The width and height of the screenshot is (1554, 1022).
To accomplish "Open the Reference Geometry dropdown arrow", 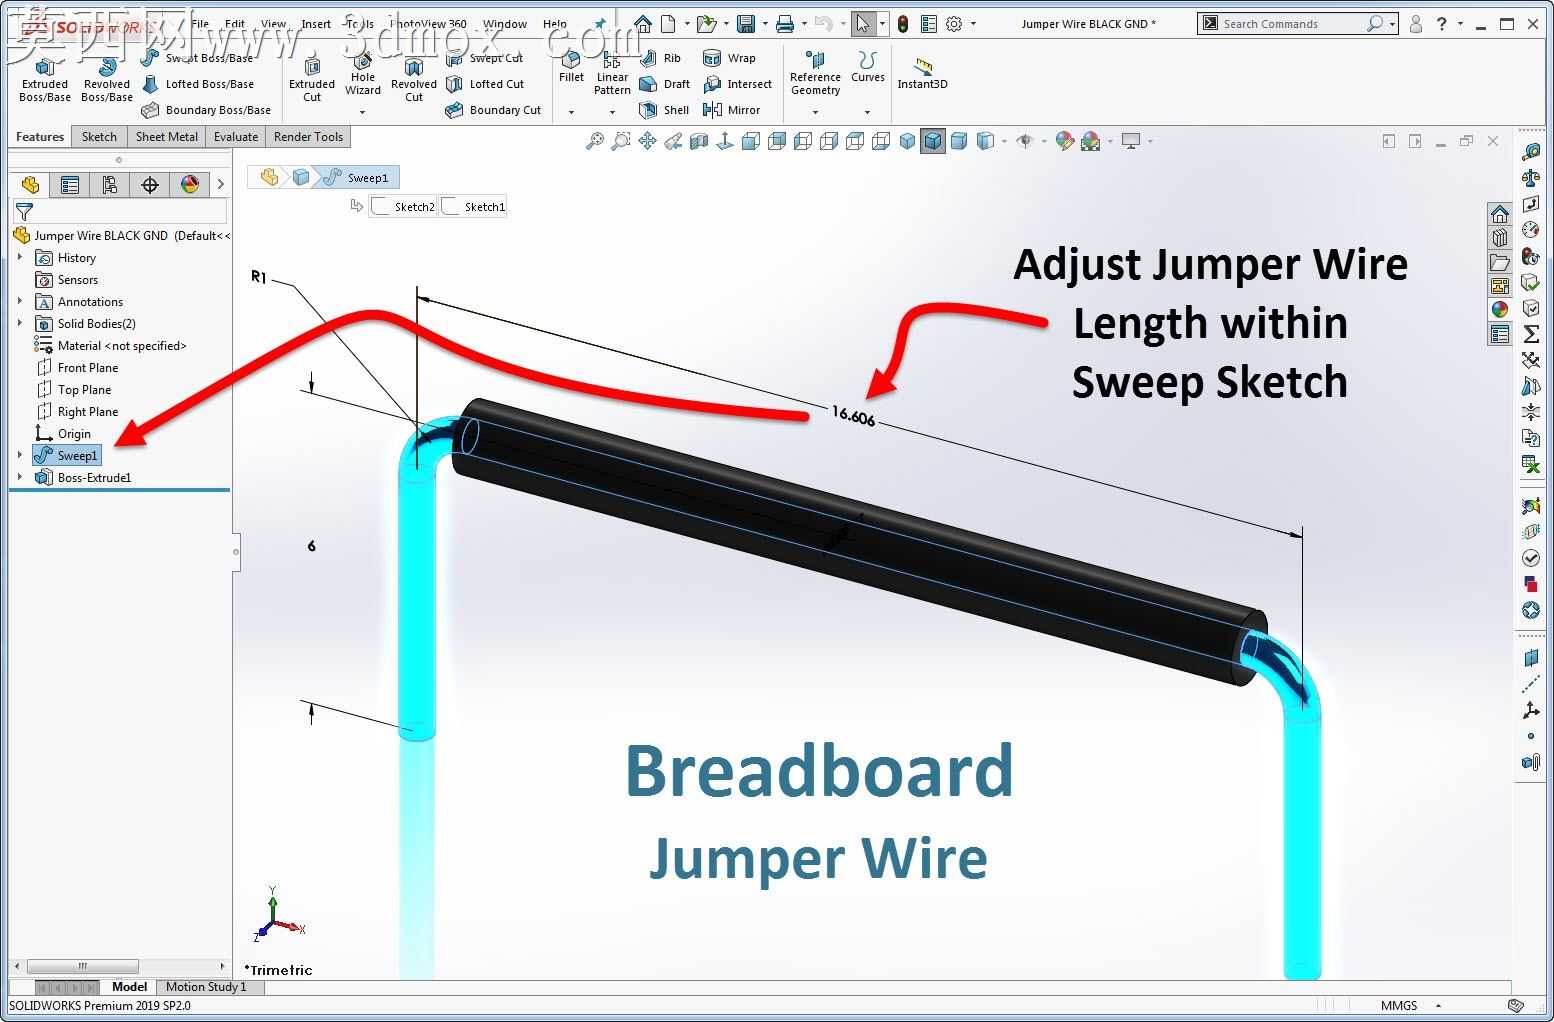I will (815, 112).
